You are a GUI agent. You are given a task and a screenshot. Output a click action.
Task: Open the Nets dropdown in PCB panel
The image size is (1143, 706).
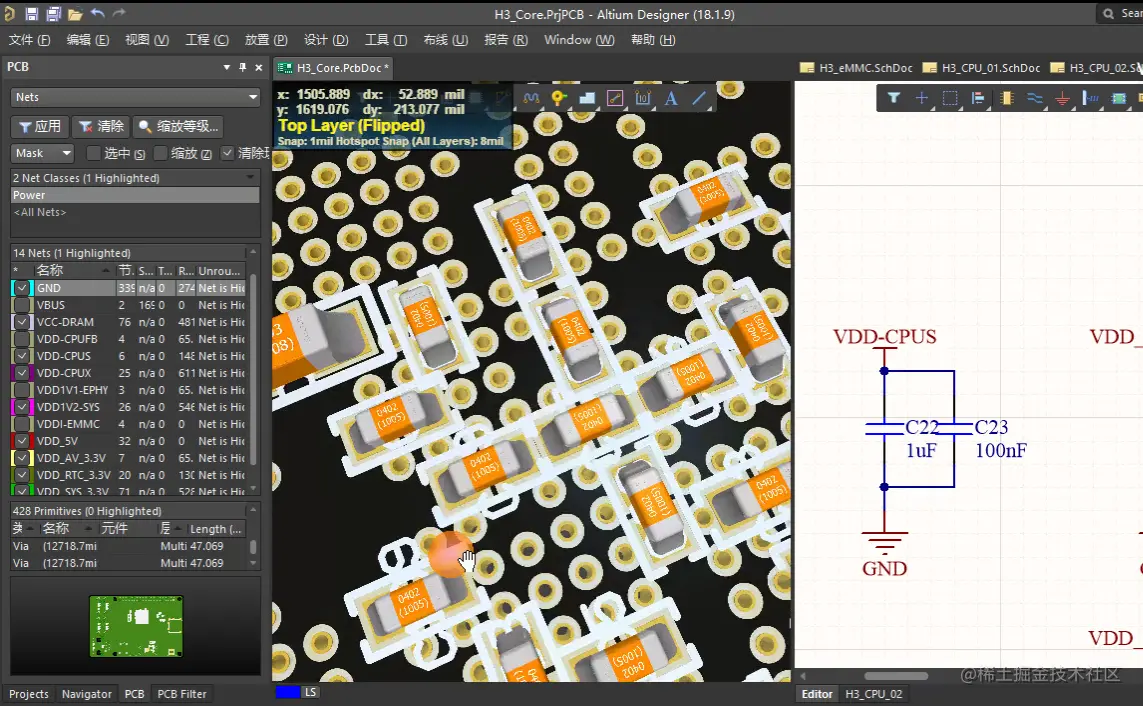coord(135,97)
